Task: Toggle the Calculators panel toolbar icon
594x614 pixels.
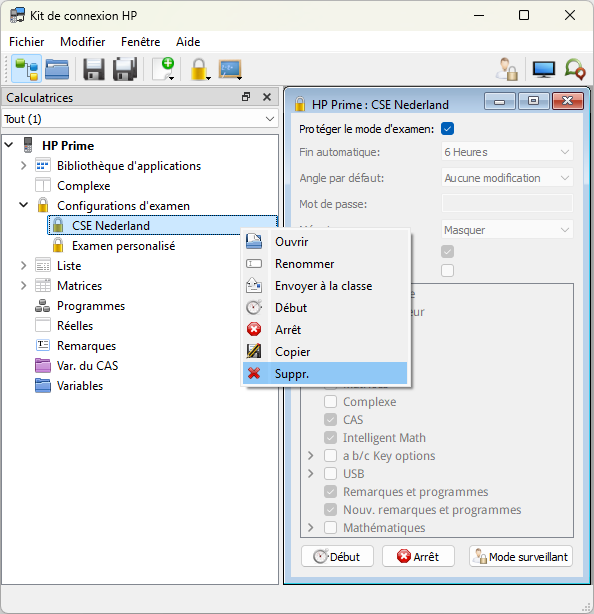Action: click(x=26, y=69)
